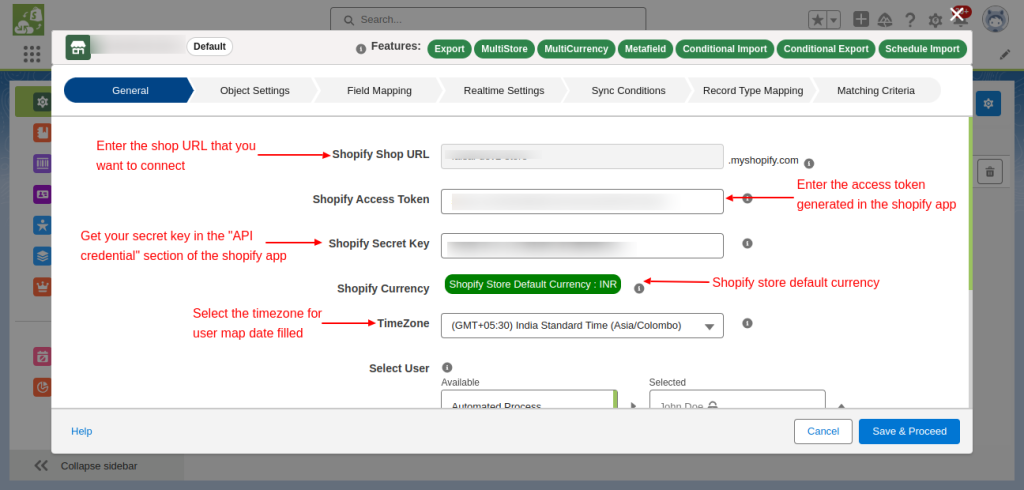This screenshot has height=490, width=1024.
Task: Click the Shopify Access Token field
Action: (x=582, y=201)
